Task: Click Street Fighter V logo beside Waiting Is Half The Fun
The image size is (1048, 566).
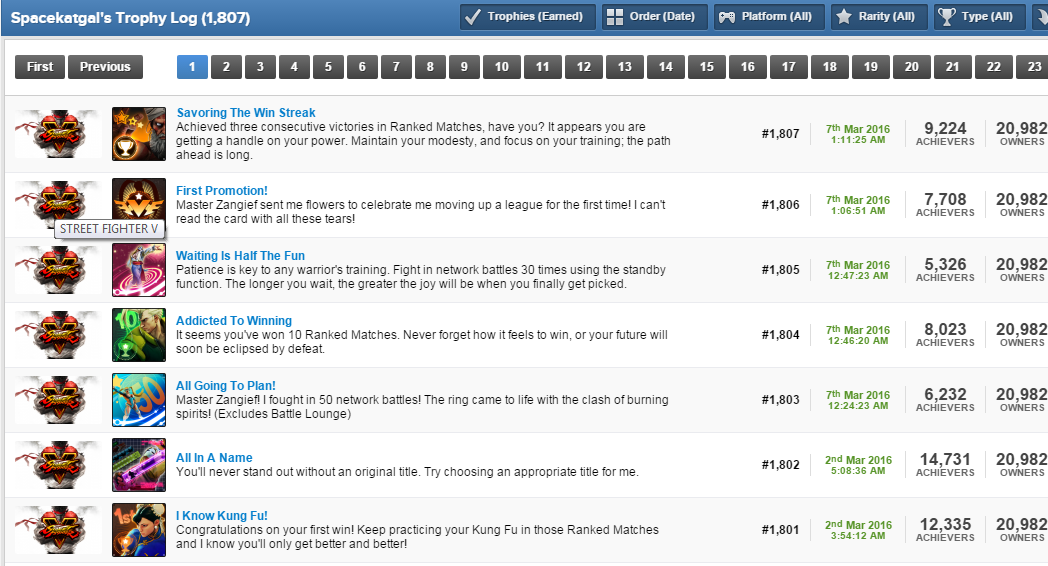Action: pyautogui.click(x=58, y=270)
